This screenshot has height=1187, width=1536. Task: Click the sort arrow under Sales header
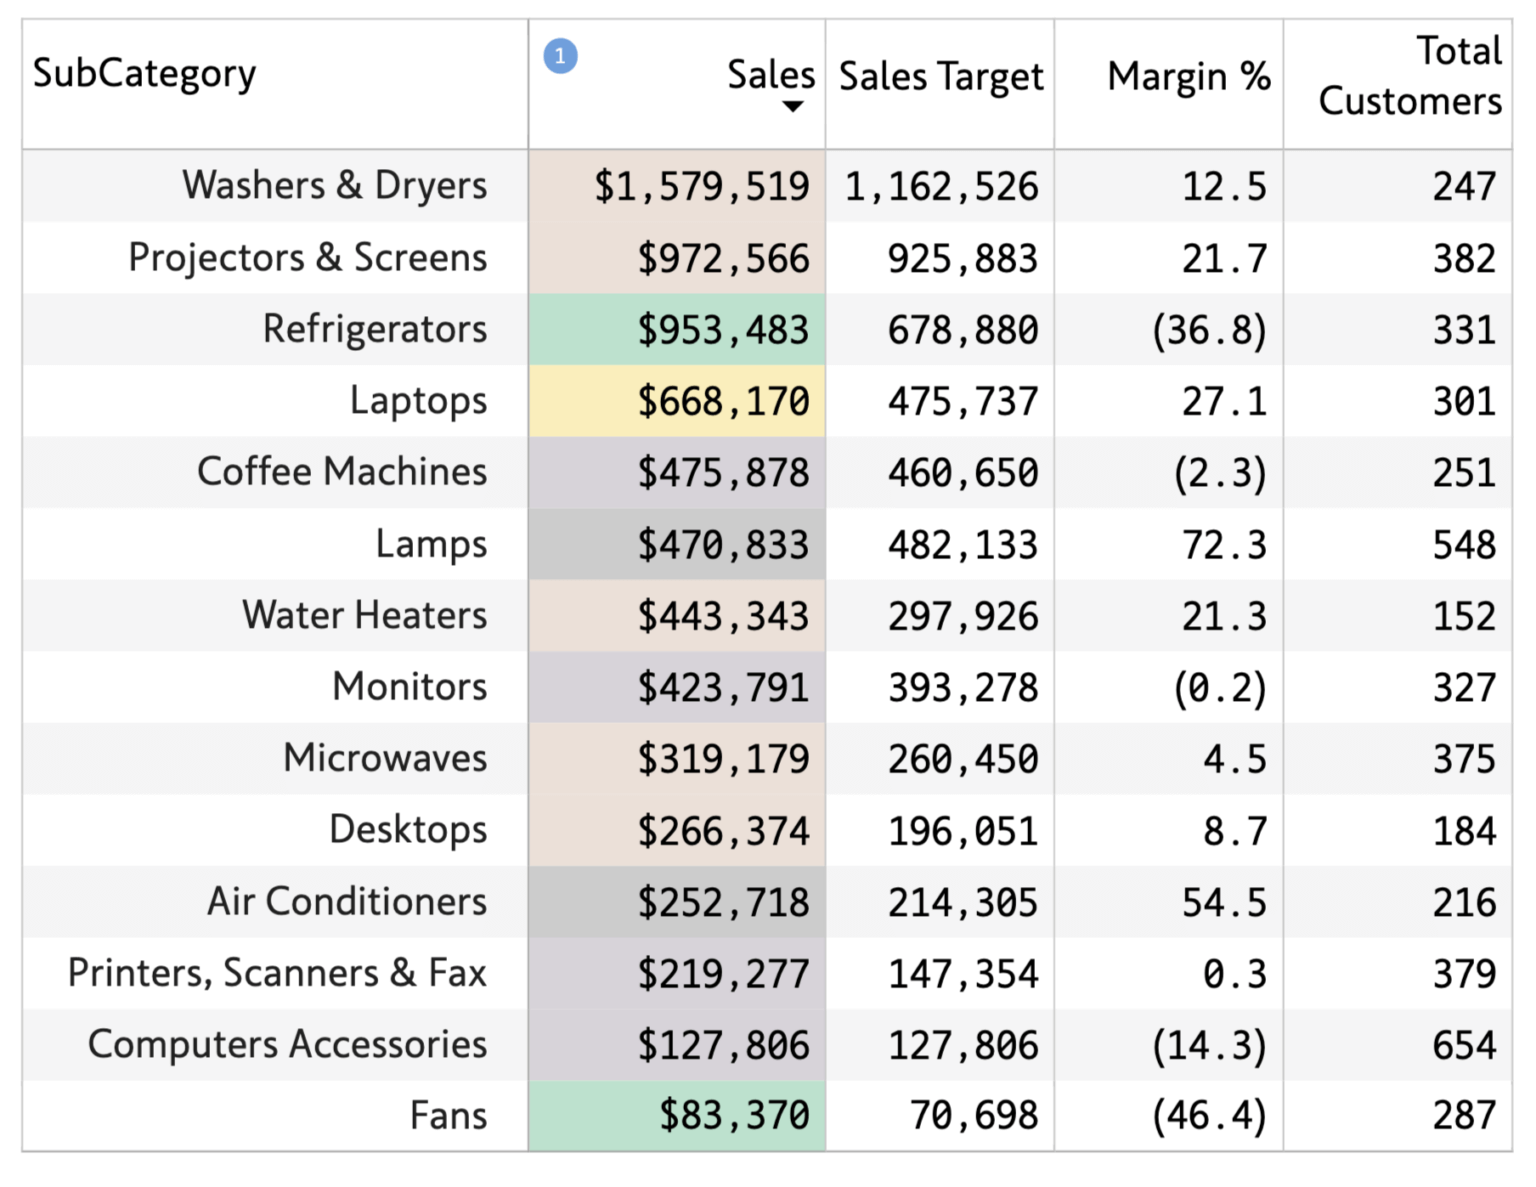[x=795, y=107]
